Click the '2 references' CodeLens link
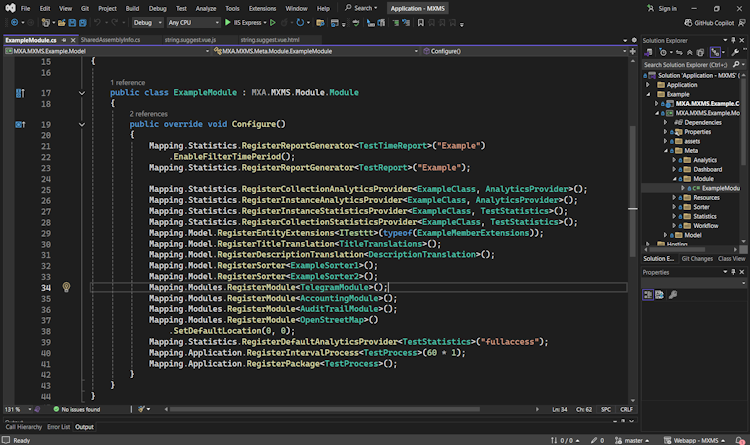Viewport: 750px width, 445px height. coord(148,114)
